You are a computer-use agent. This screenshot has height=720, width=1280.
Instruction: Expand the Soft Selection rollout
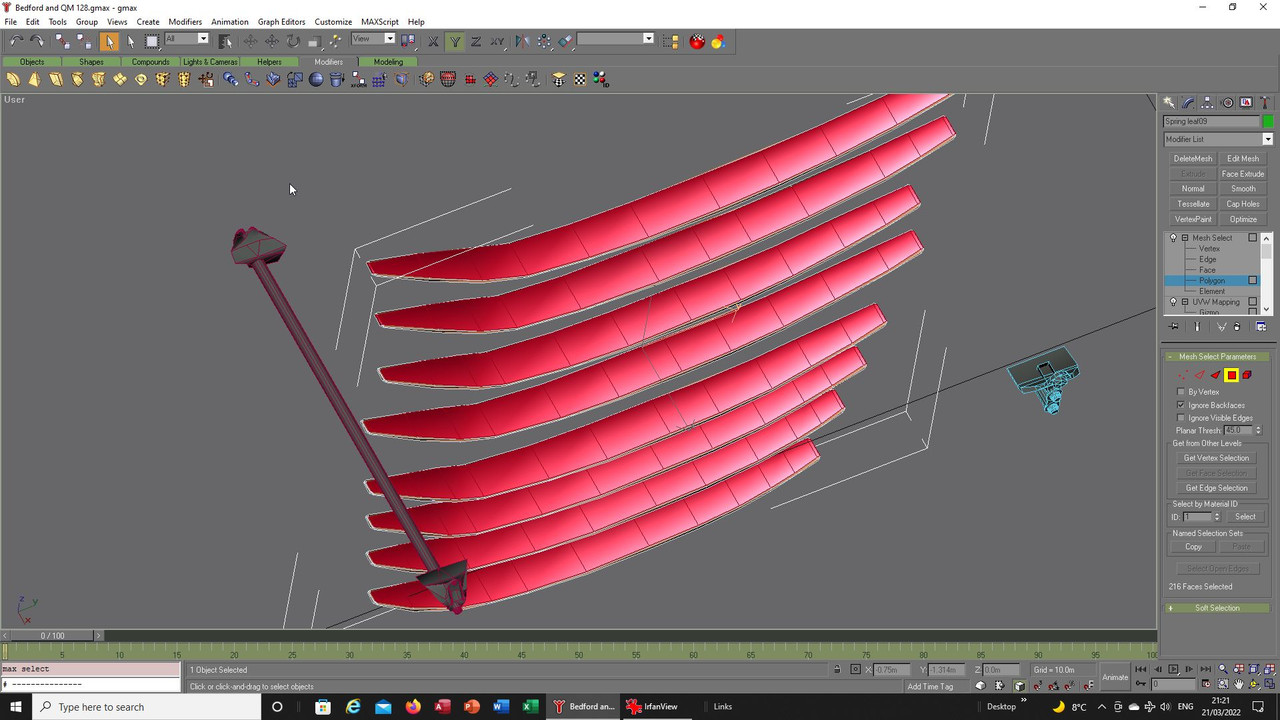1217,608
